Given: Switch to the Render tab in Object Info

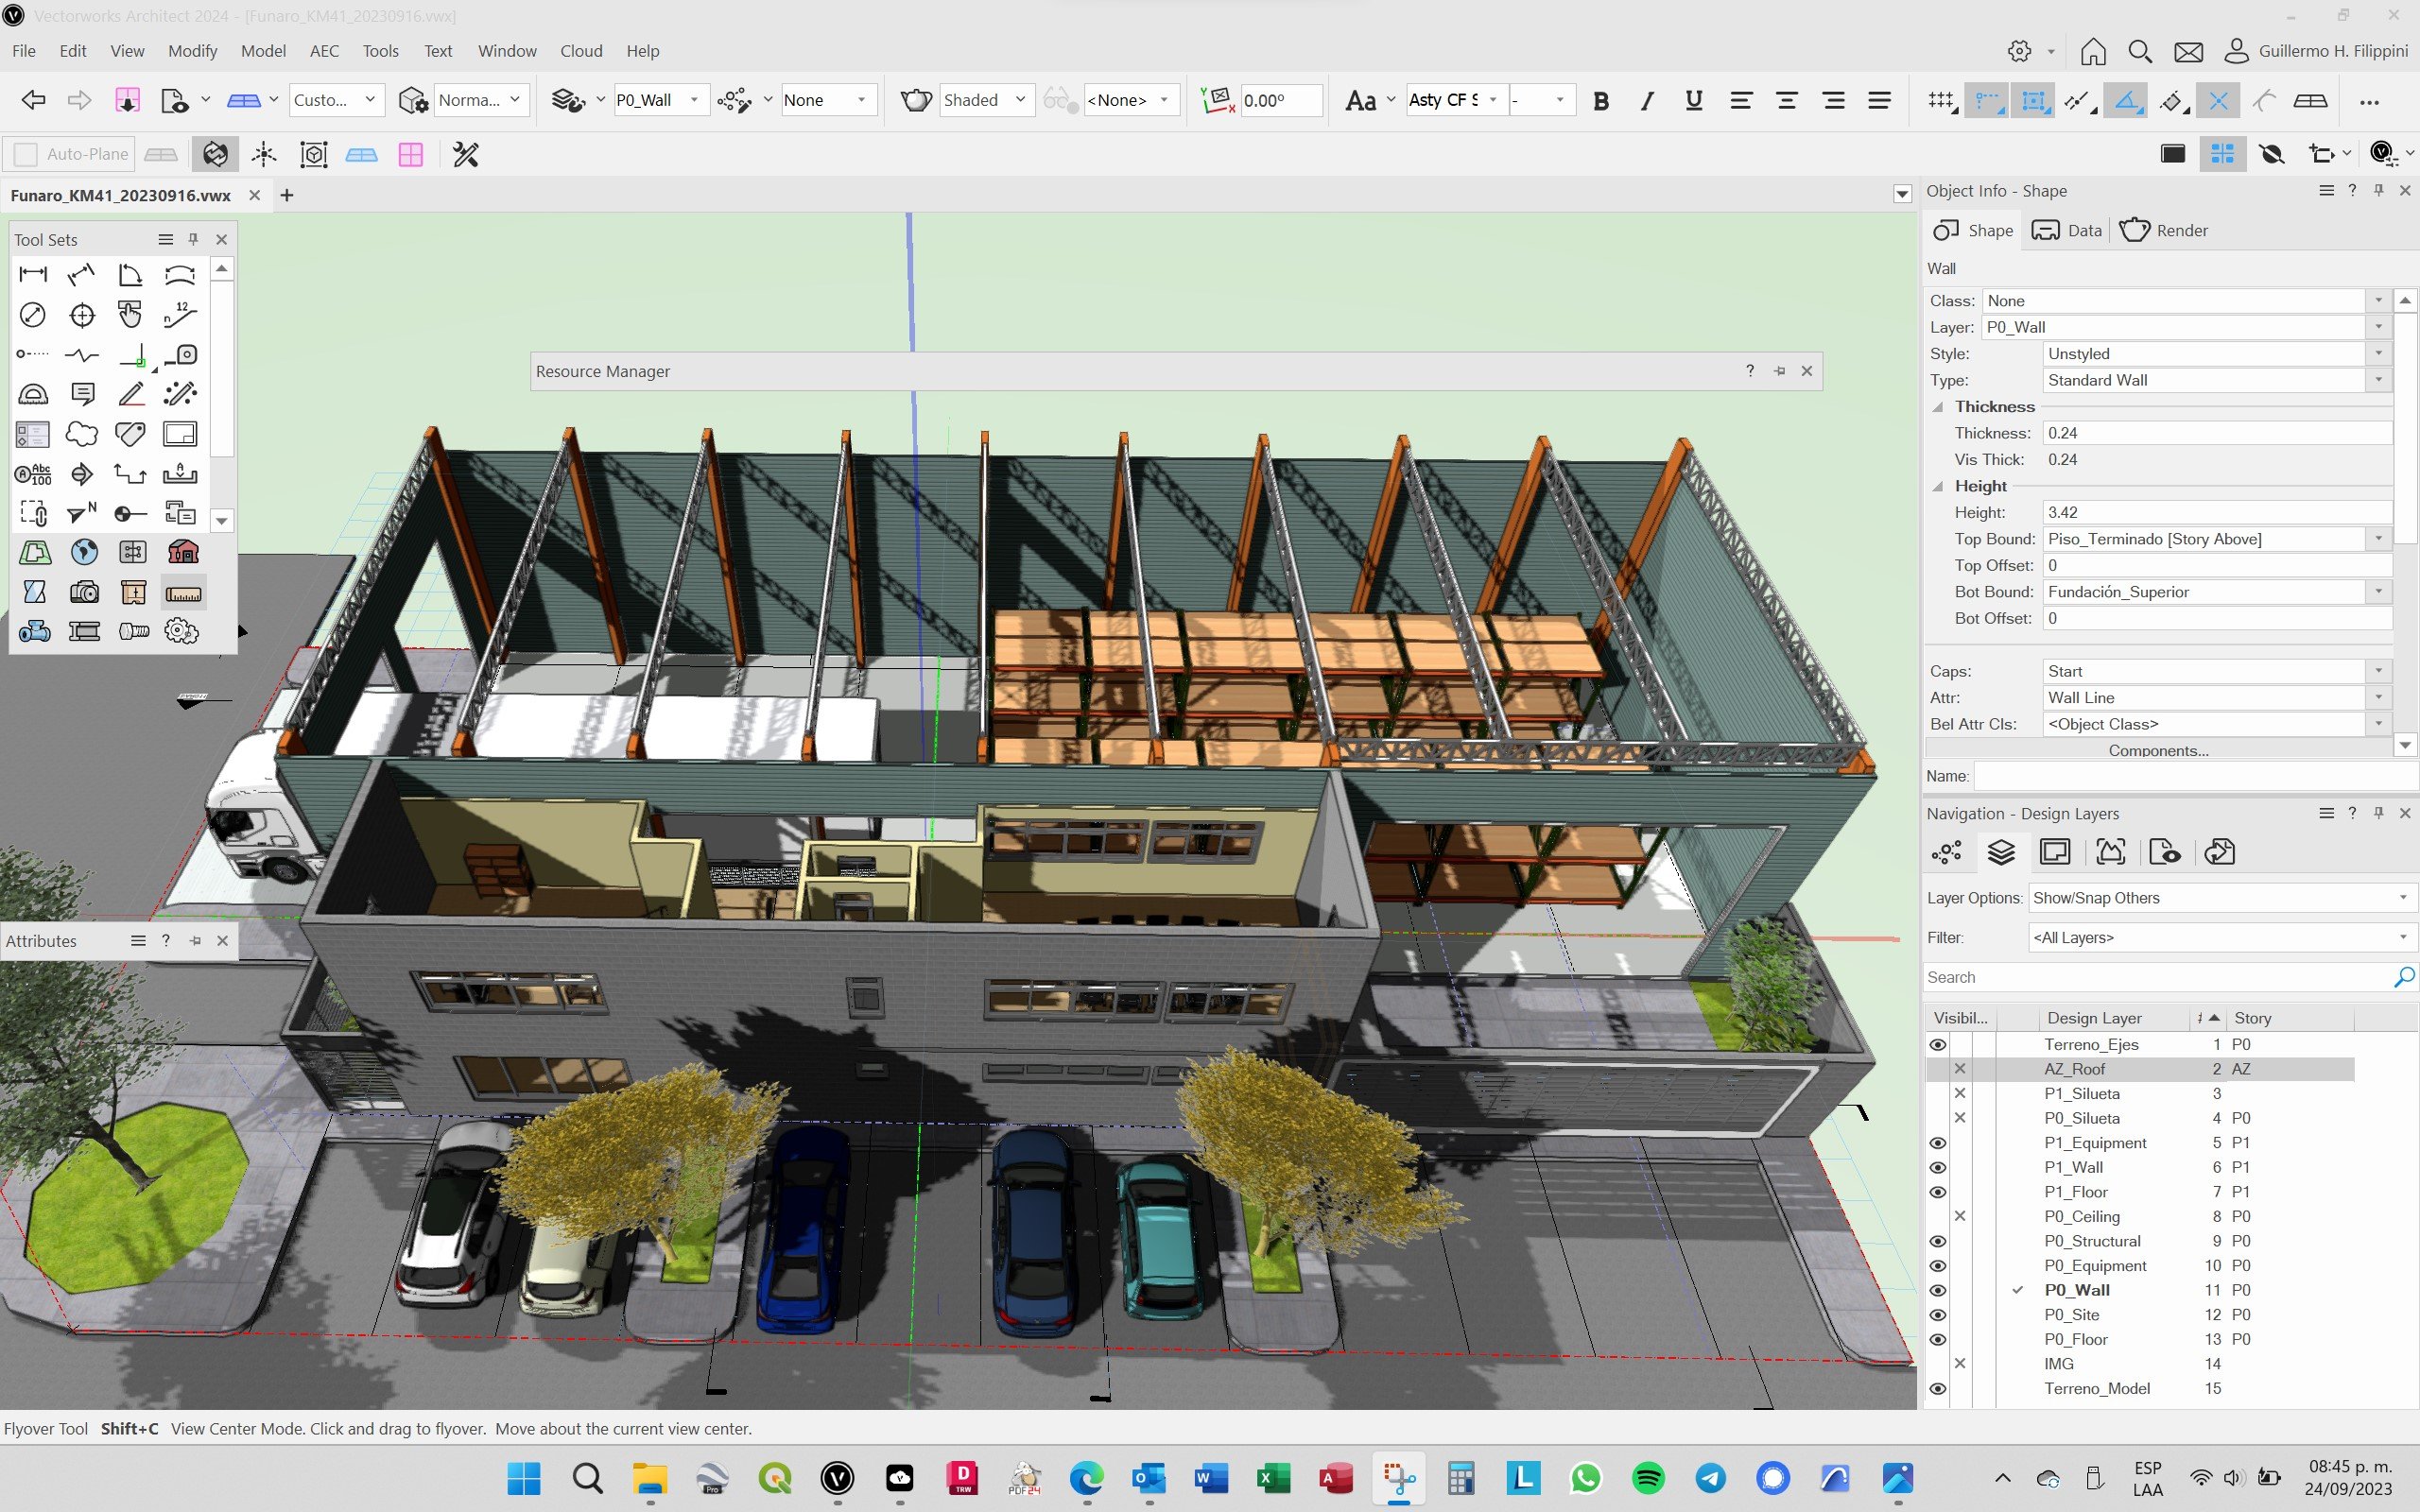Looking at the screenshot, I should pyautogui.click(x=2162, y=230).
